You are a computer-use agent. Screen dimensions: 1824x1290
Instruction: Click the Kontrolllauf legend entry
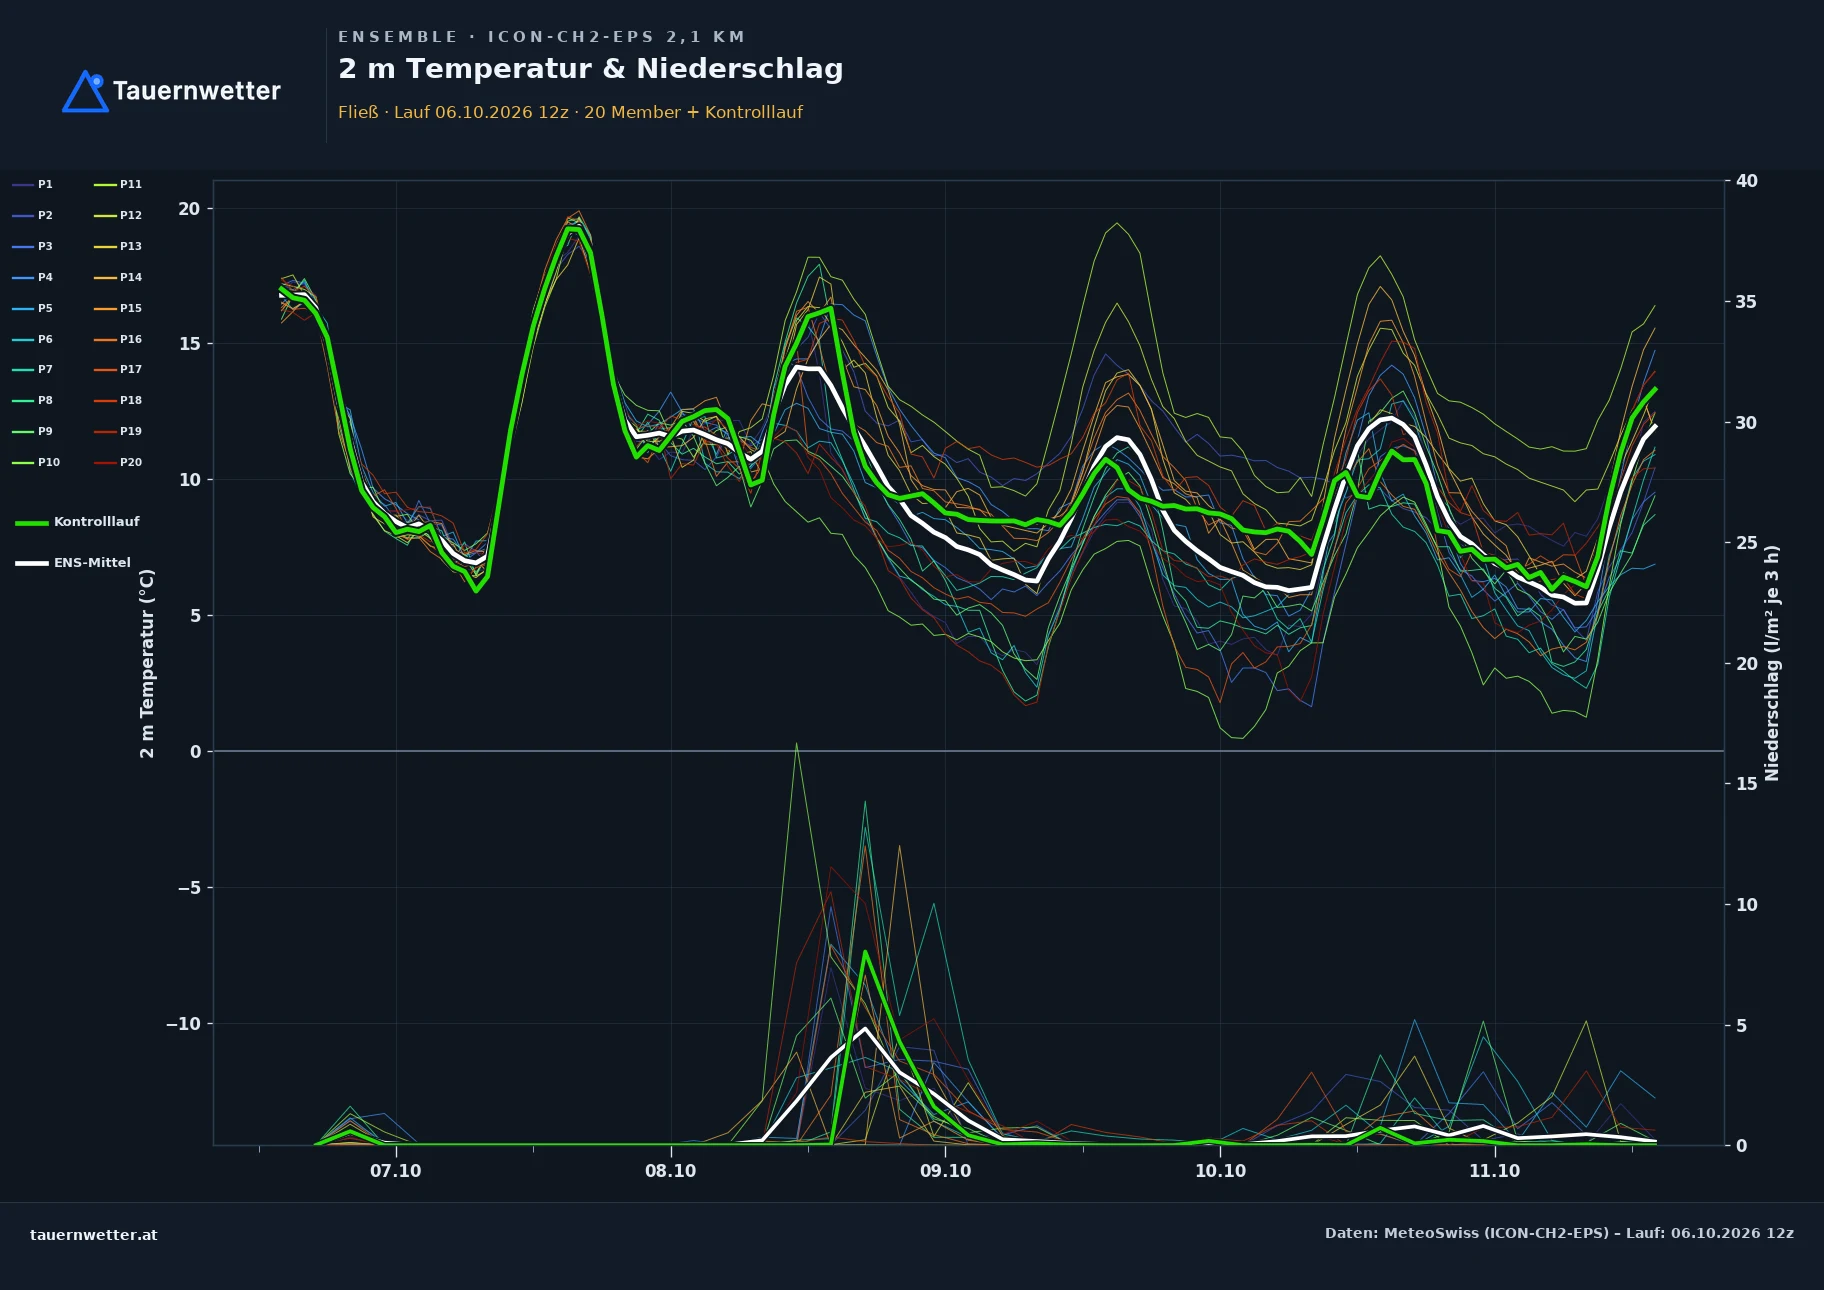coord(77,522)
